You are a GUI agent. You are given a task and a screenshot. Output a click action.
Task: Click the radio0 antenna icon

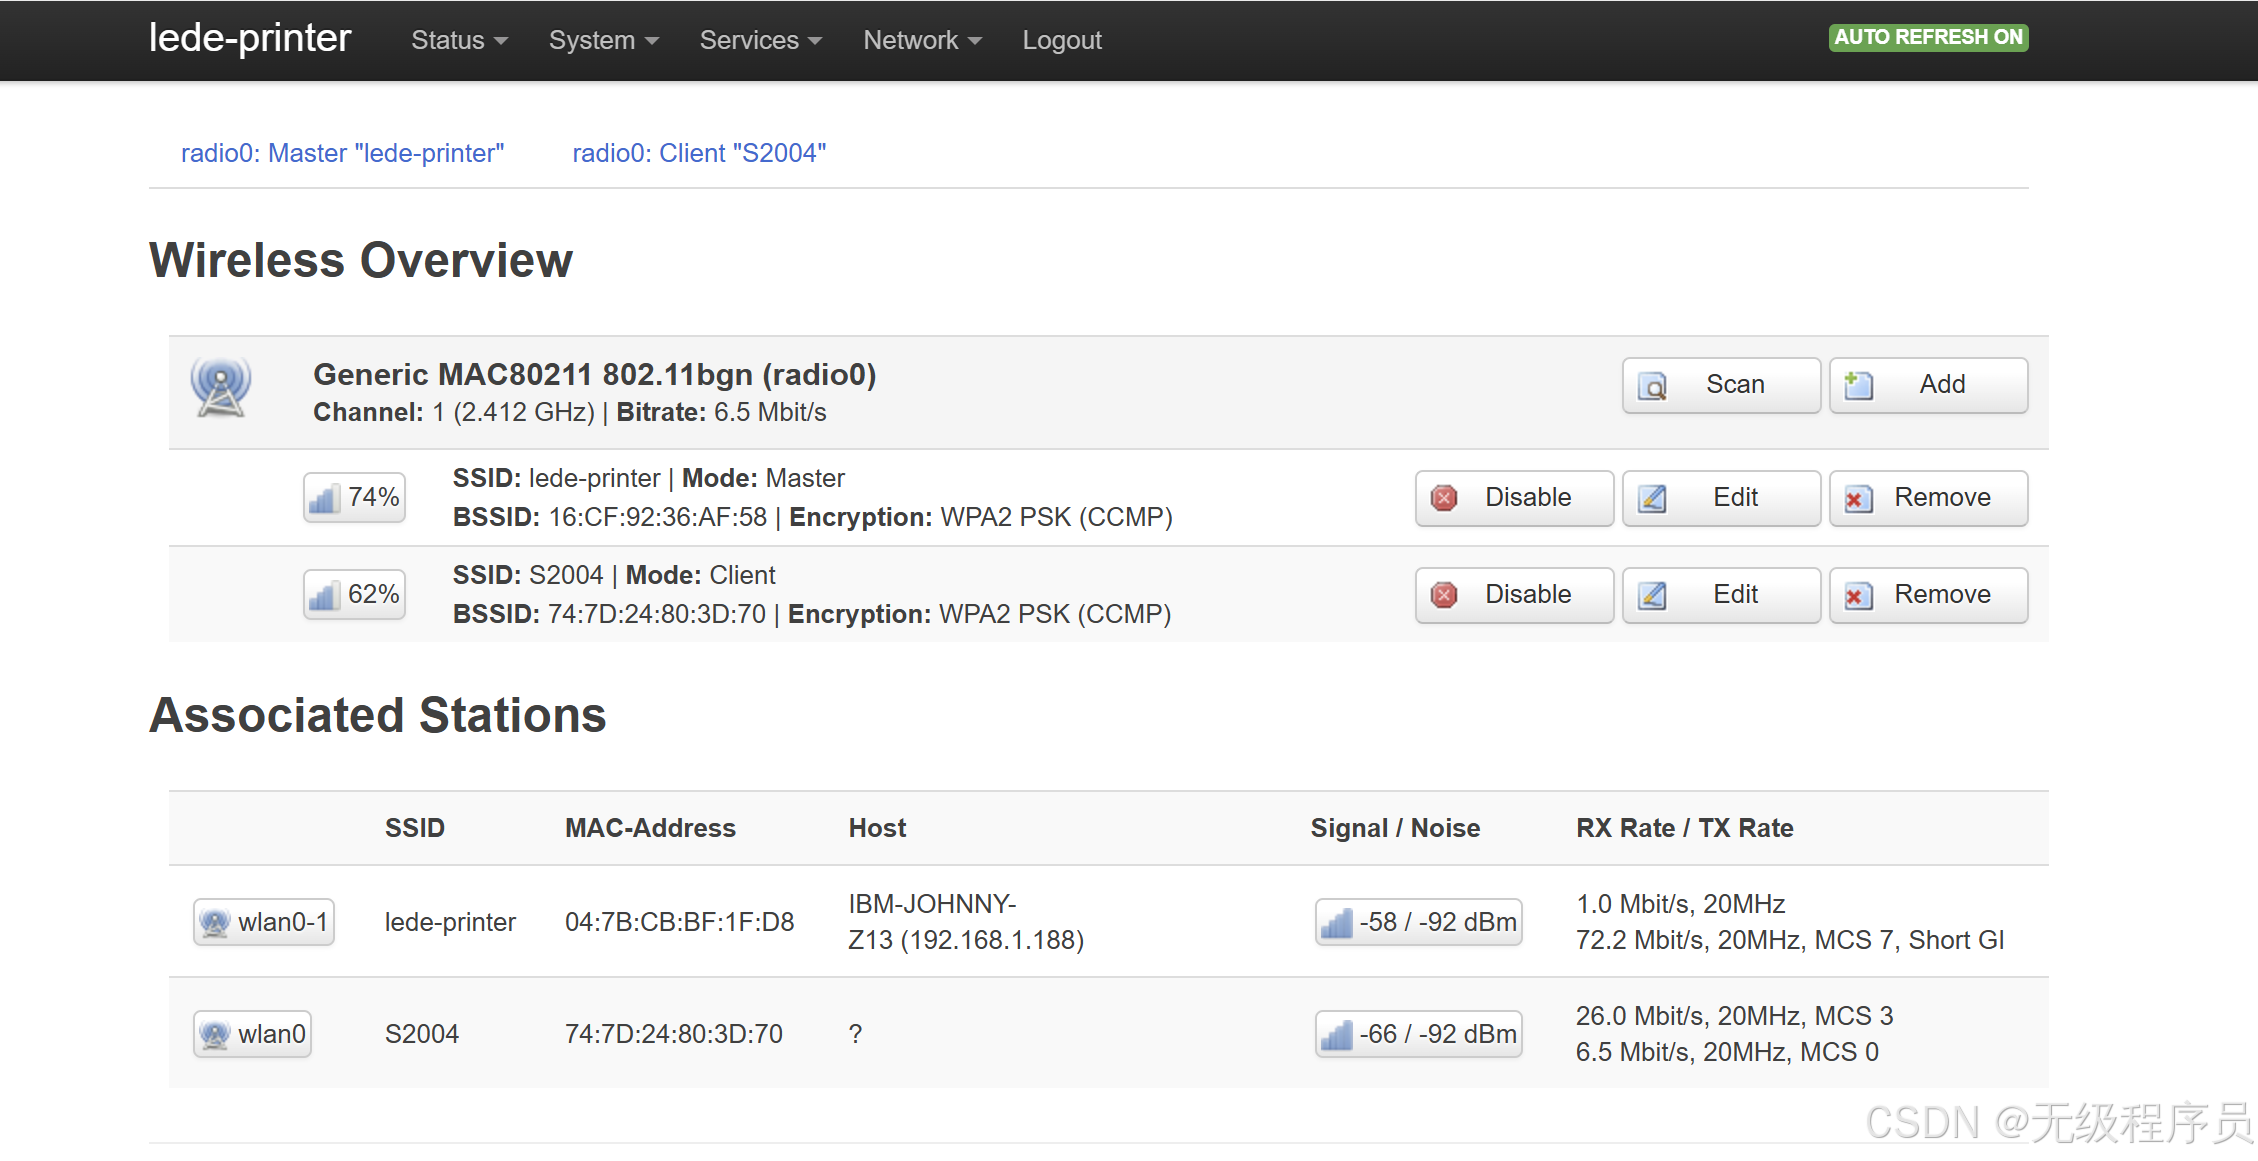(x=221, y=387)
